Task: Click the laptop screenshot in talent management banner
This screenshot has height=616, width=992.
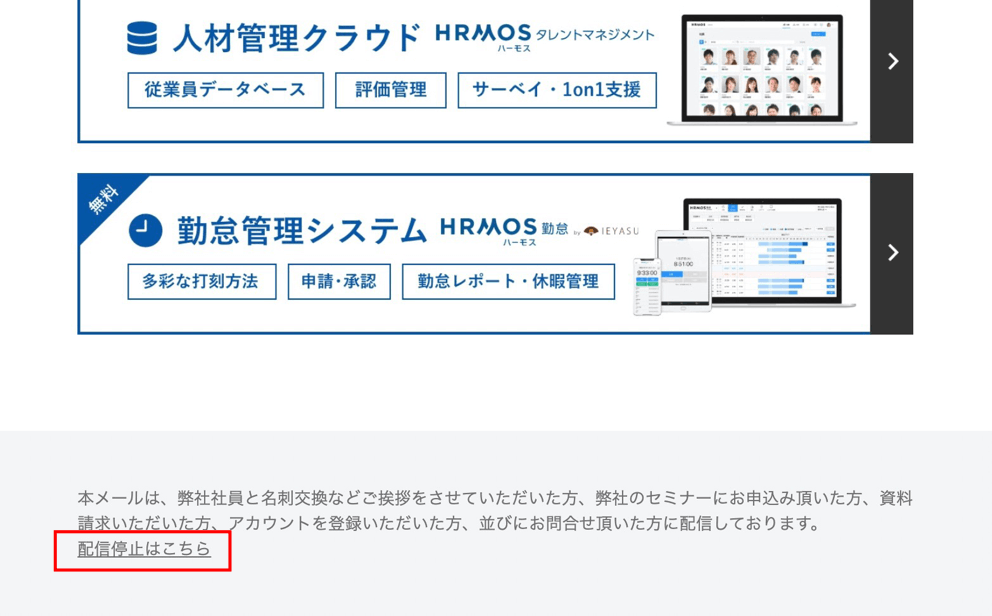Action: click(x=762, y=68)
